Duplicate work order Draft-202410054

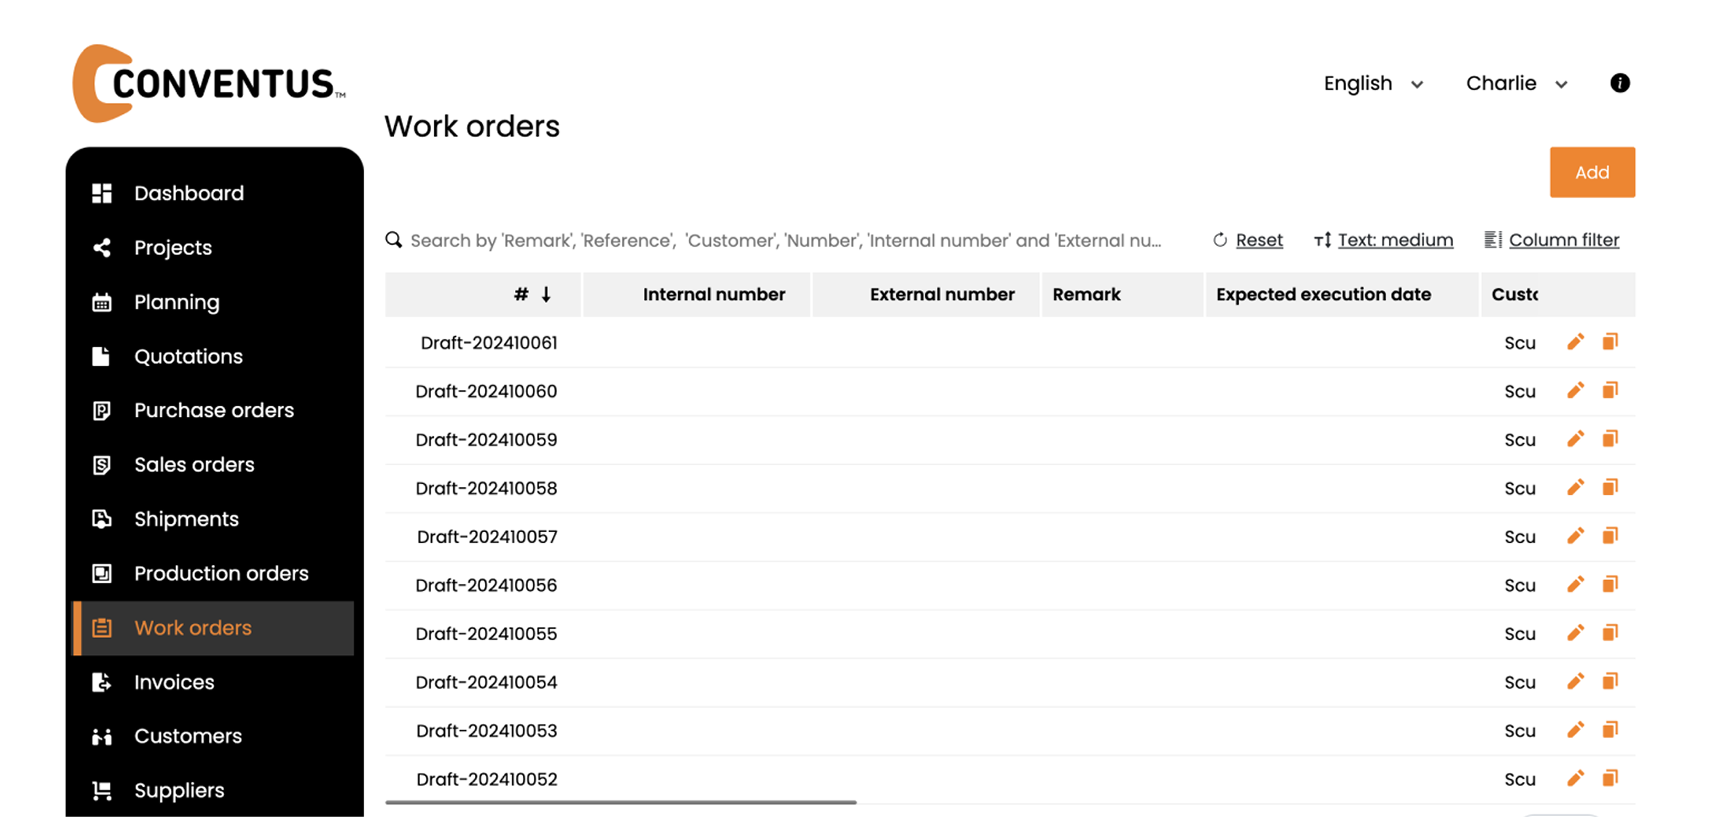1610,682
